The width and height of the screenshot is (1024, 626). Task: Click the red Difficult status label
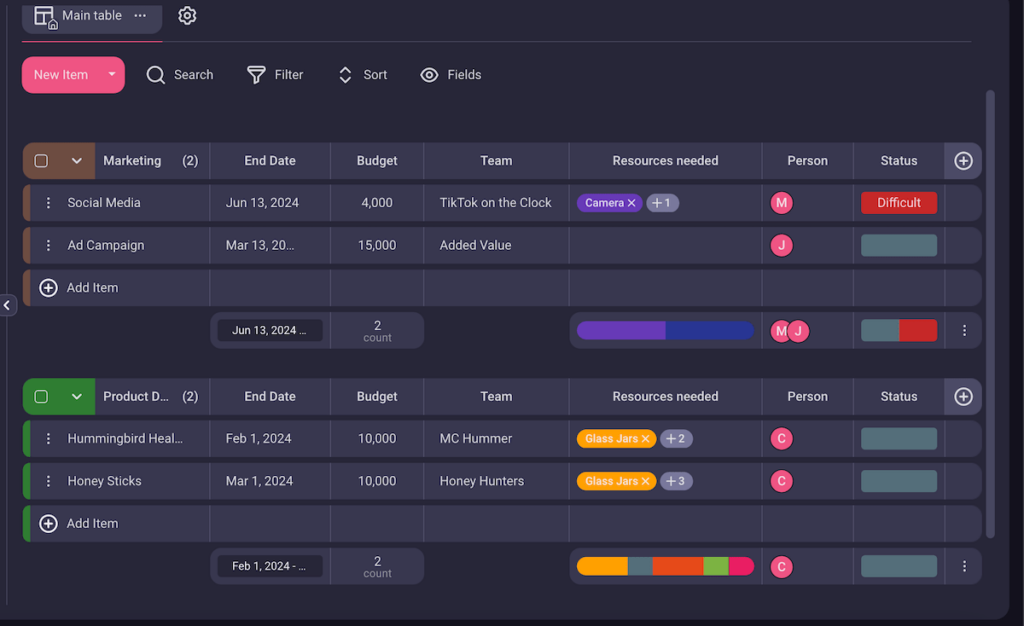click(898, 202)
